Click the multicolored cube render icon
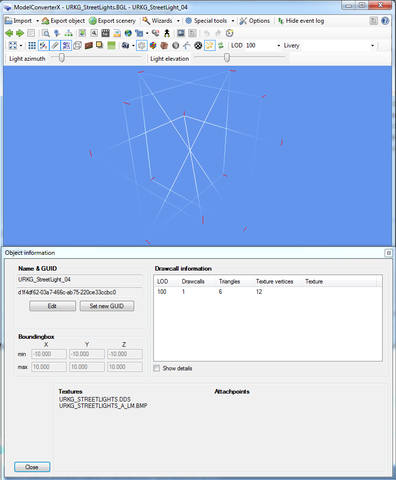This screenshot has width=396, height=480. click(153, 45)
